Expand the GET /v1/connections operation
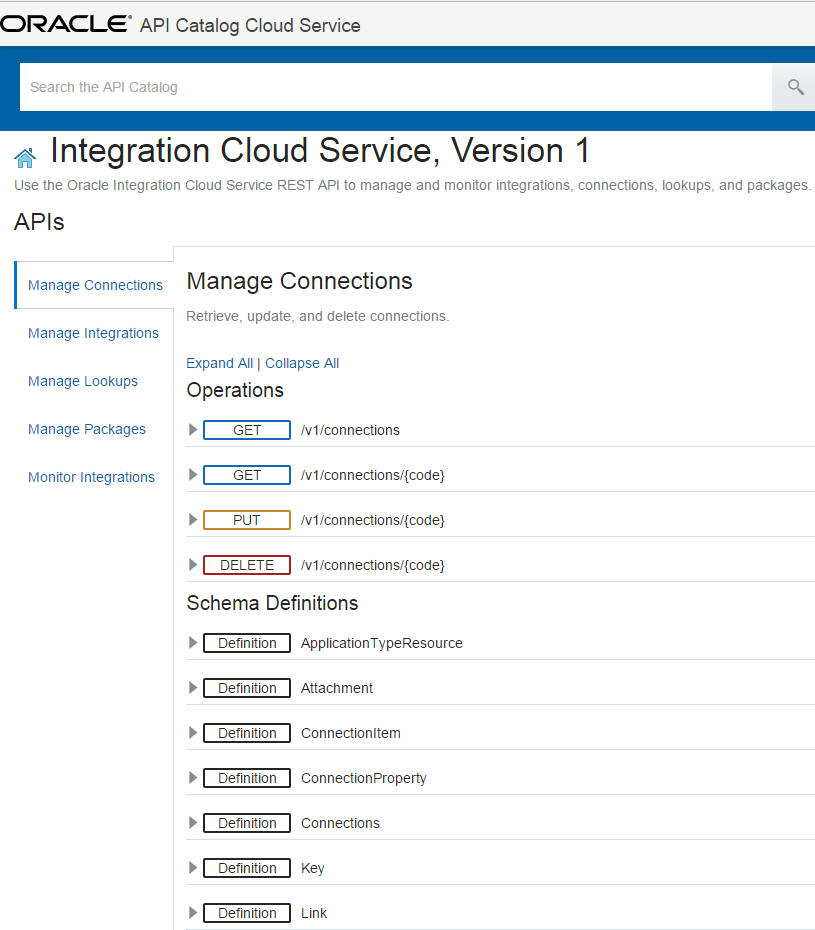The image size is (815, 930). (x=192, y=429)
